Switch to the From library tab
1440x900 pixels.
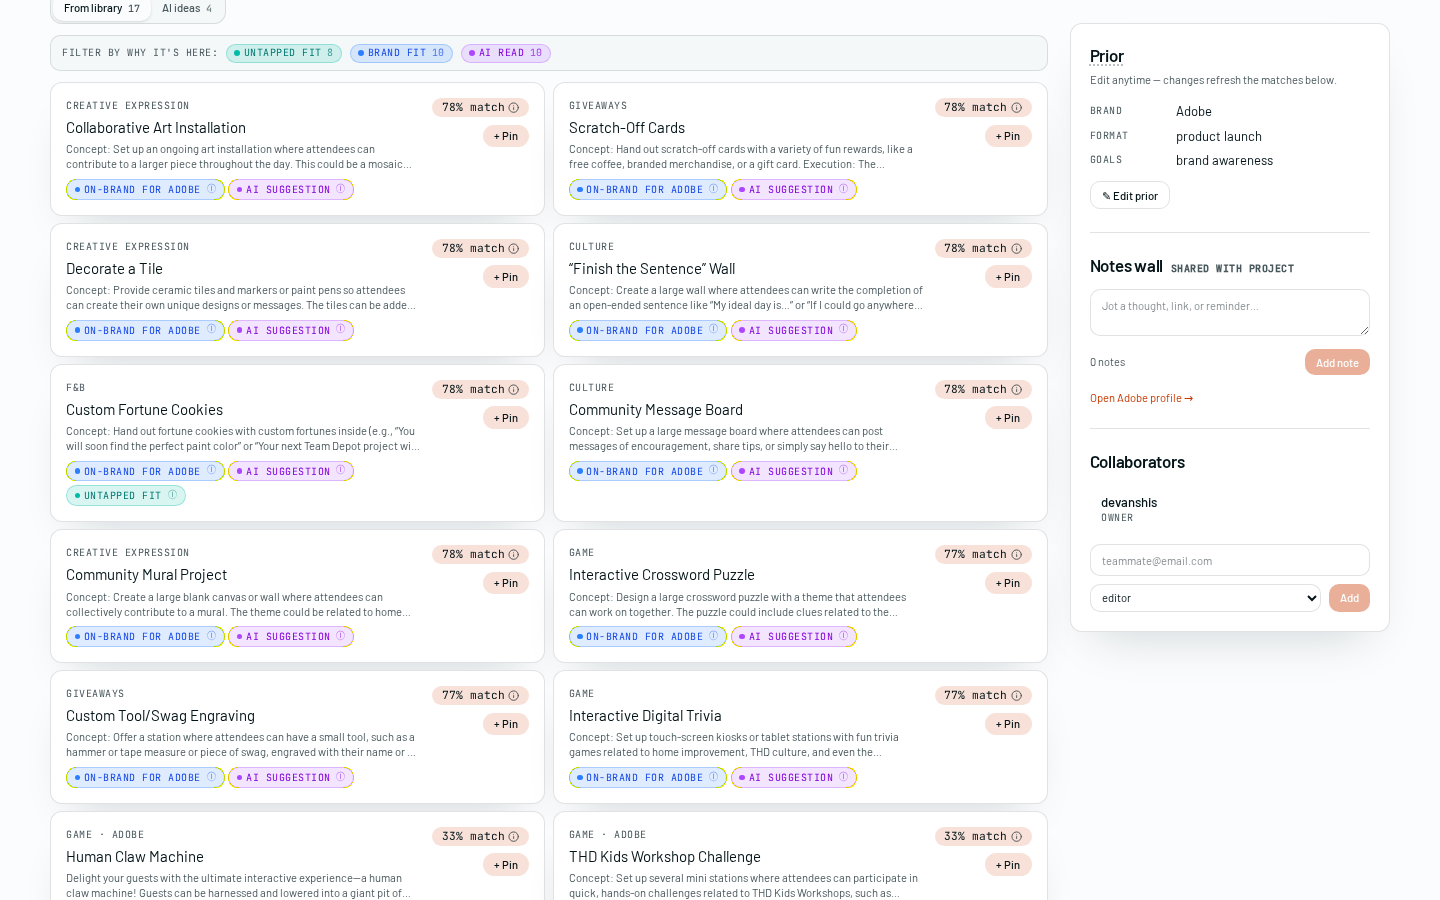pyautogui.click(x=102, y=9)
